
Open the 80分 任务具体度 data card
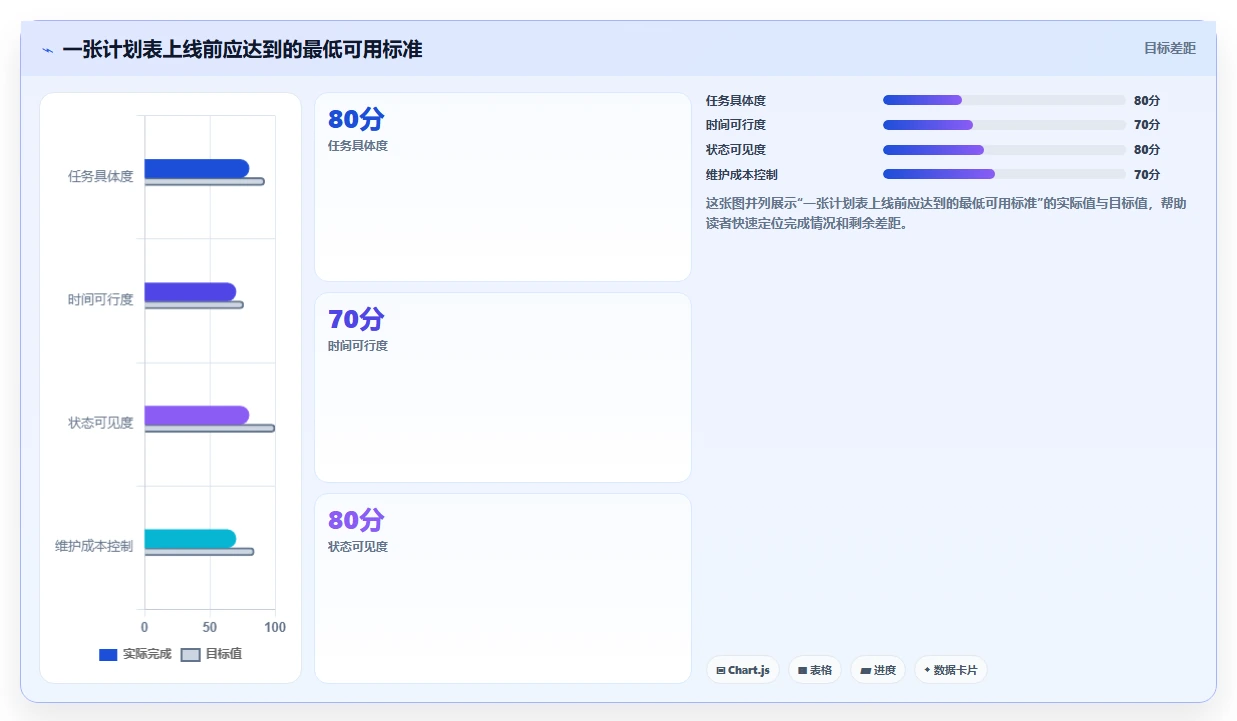click(502, 187)
